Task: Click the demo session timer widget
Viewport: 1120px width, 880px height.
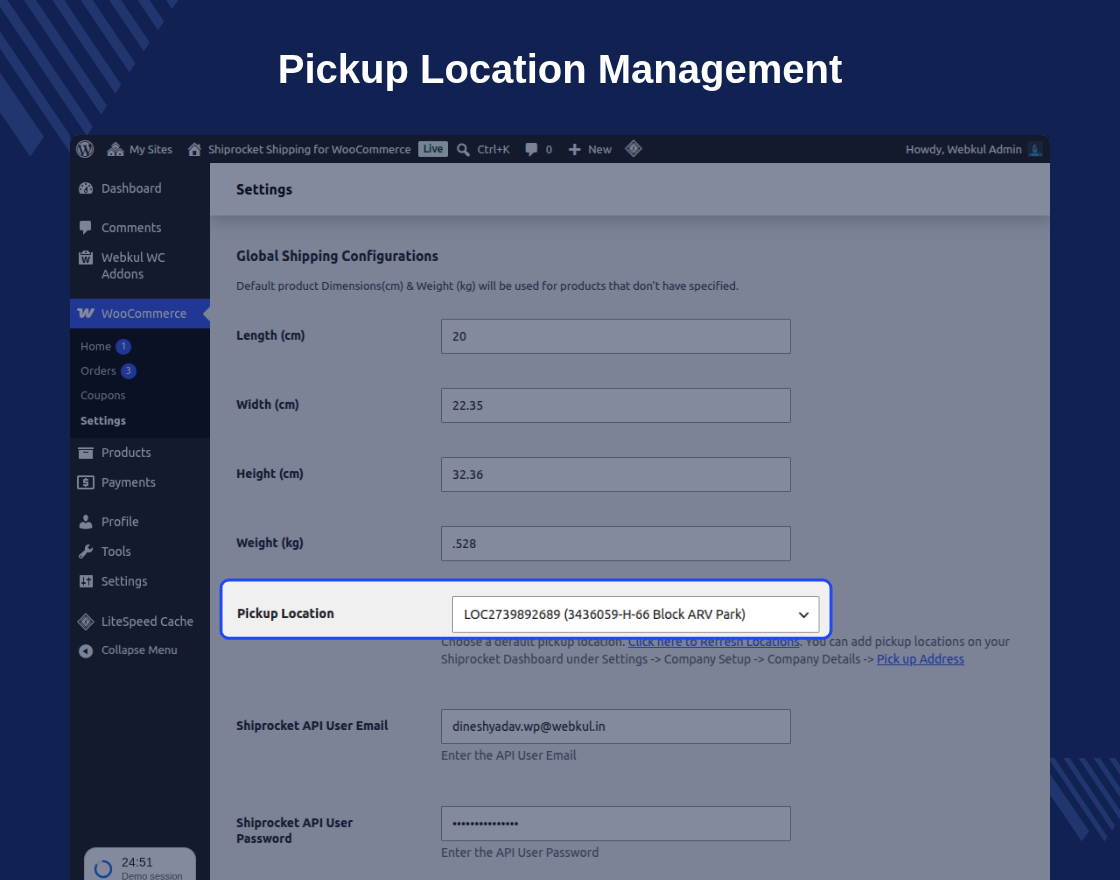Action: (140, 864)
